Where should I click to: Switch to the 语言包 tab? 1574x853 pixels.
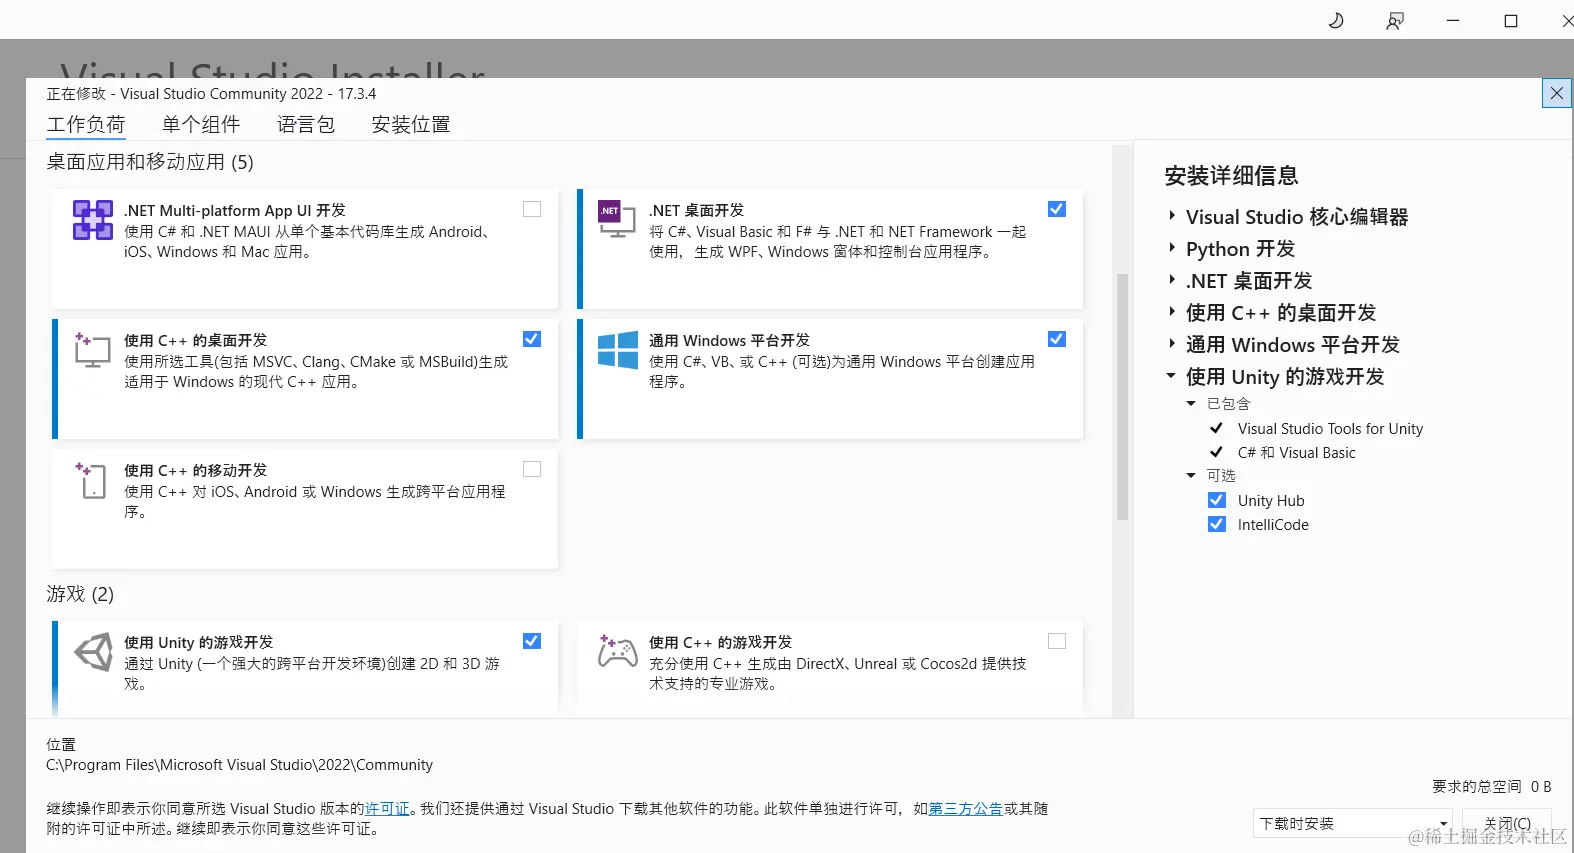click(306, 124)
